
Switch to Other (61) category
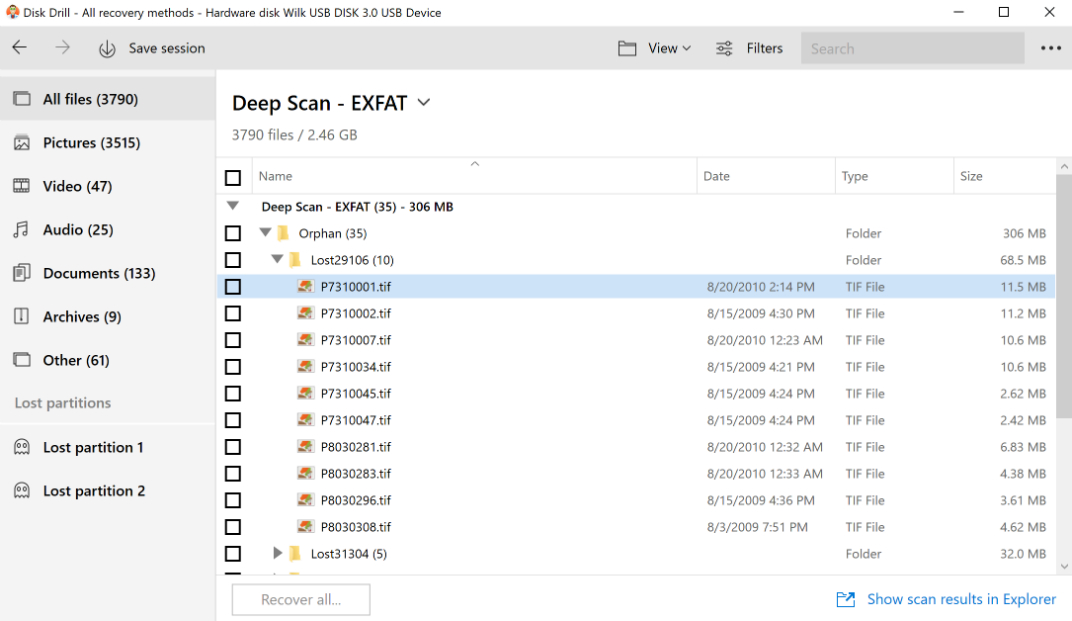click(107, 360)
